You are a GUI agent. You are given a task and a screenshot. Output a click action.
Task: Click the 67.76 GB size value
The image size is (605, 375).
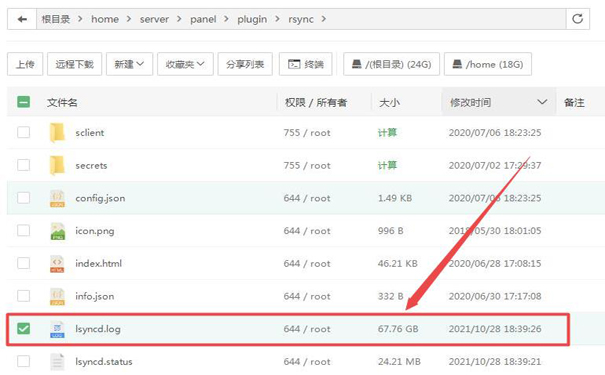[398, 329]
